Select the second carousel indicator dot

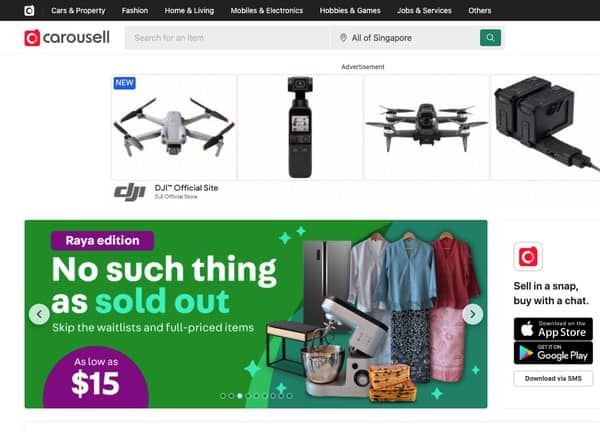point(232,396)
